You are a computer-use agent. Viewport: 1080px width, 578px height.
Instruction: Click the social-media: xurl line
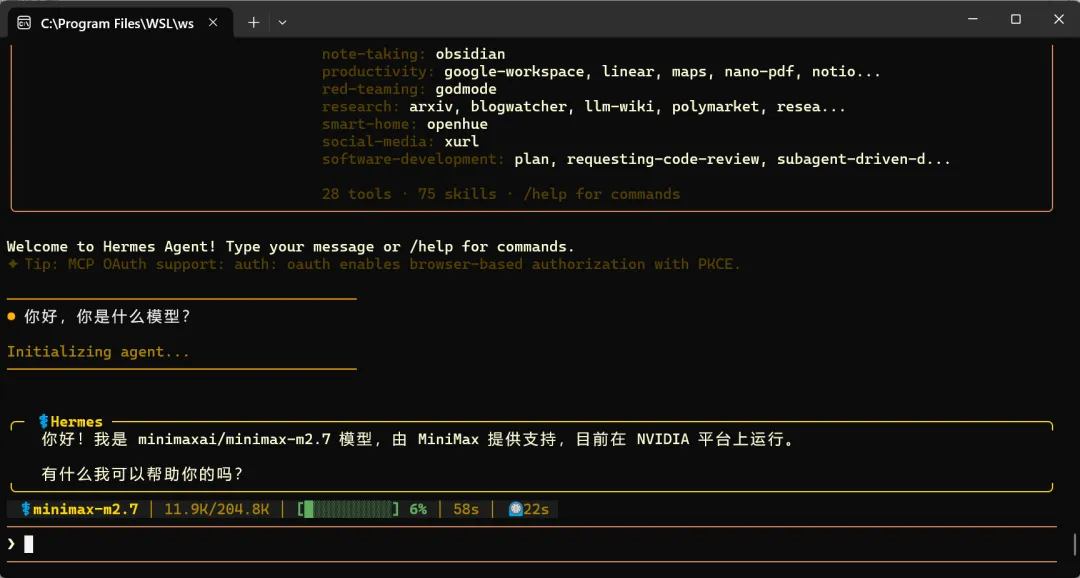[400, 142]
